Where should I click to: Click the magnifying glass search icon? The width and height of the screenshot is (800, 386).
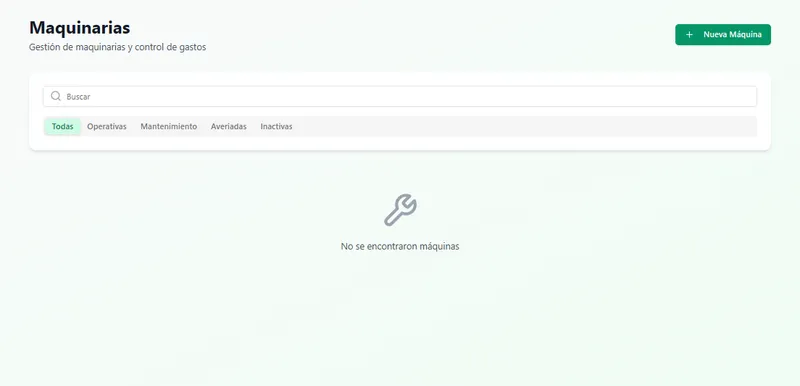(x=56, y=96)
